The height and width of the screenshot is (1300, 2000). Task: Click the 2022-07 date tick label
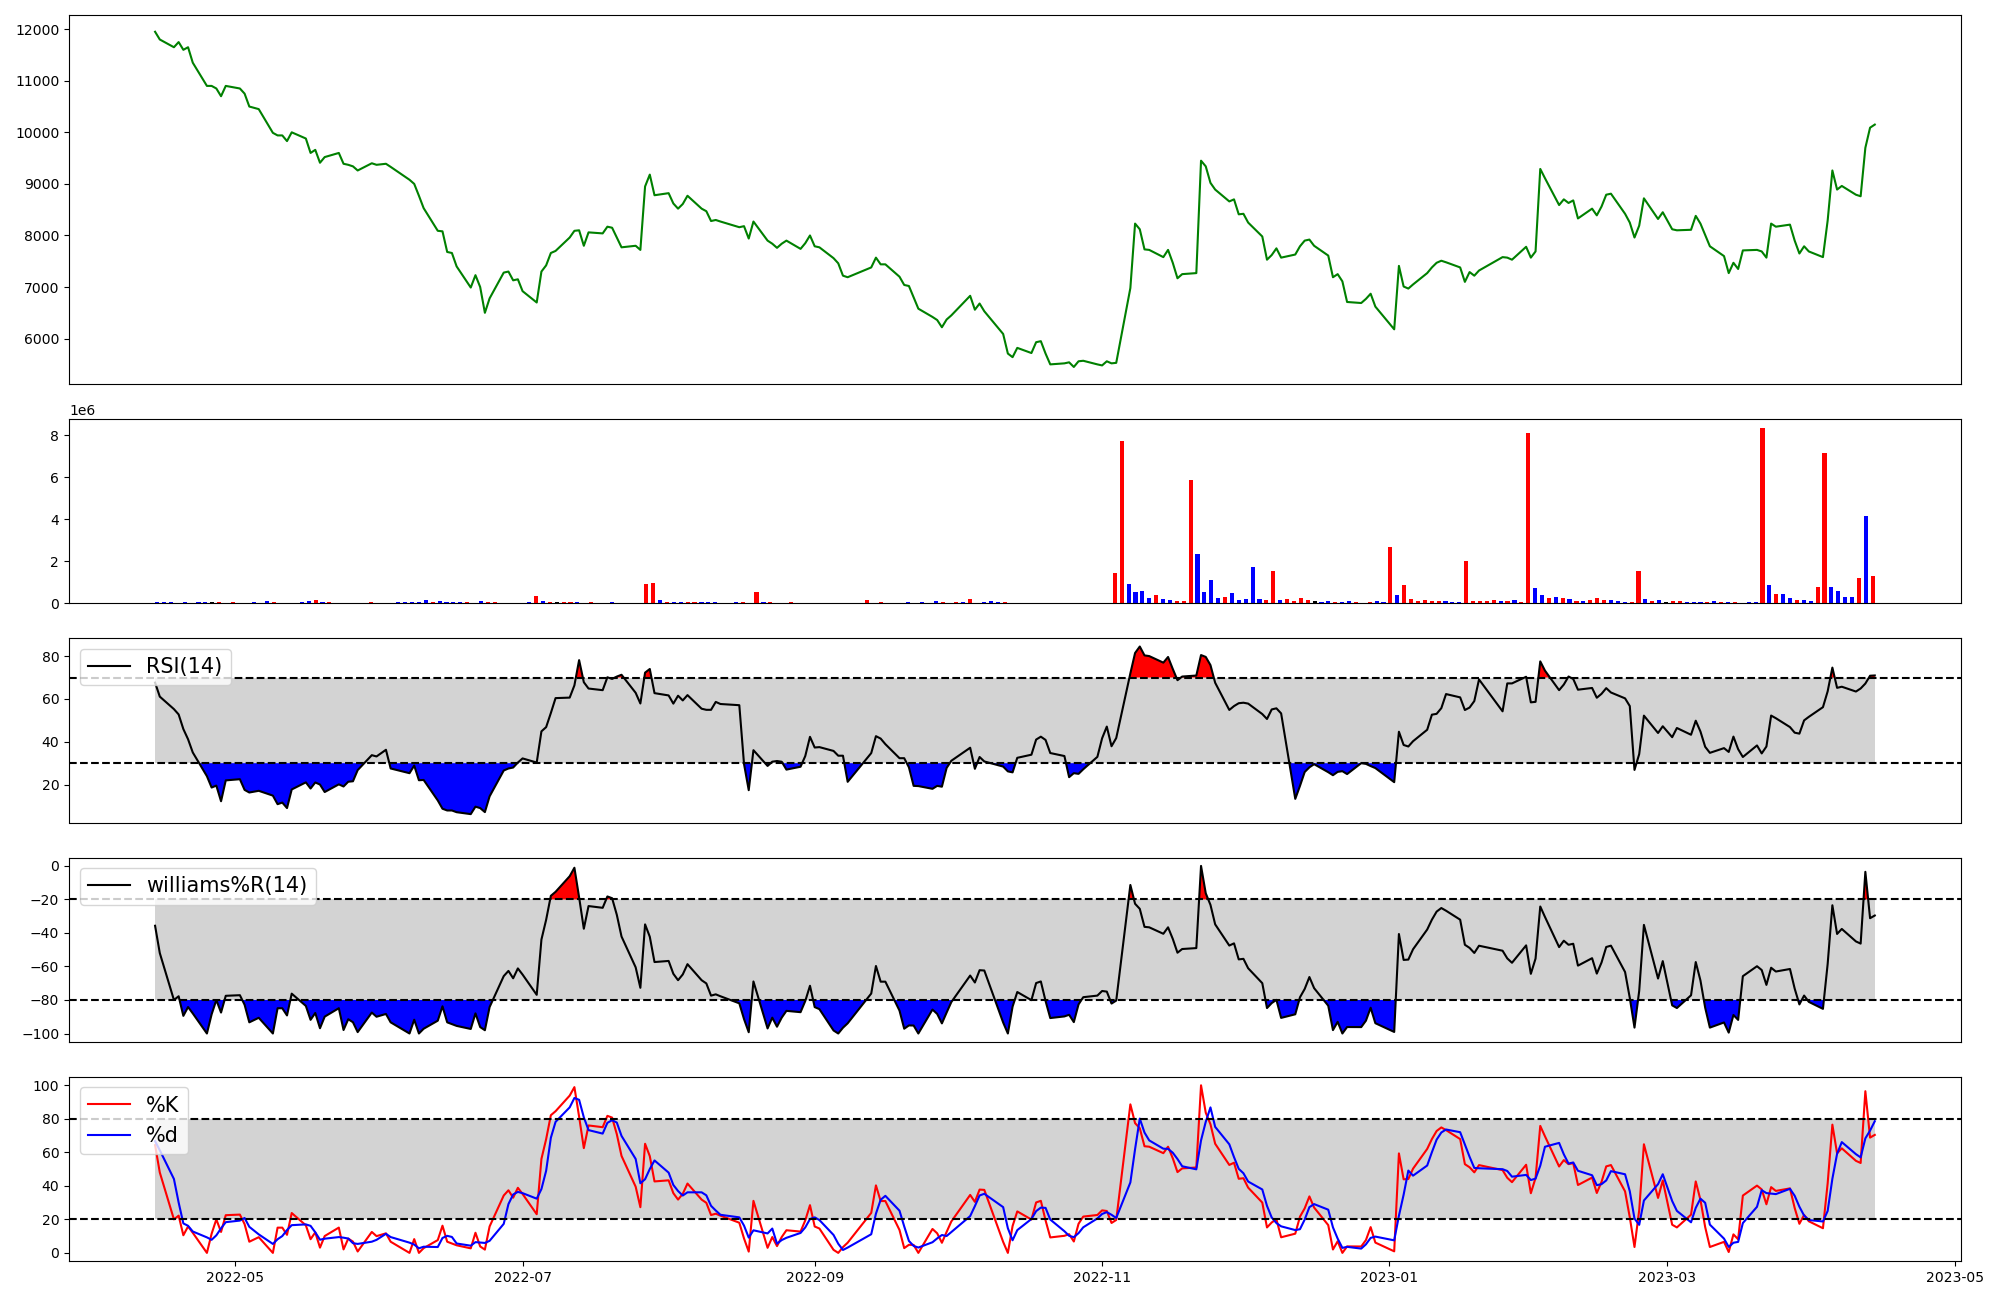tap(523, 1277)
